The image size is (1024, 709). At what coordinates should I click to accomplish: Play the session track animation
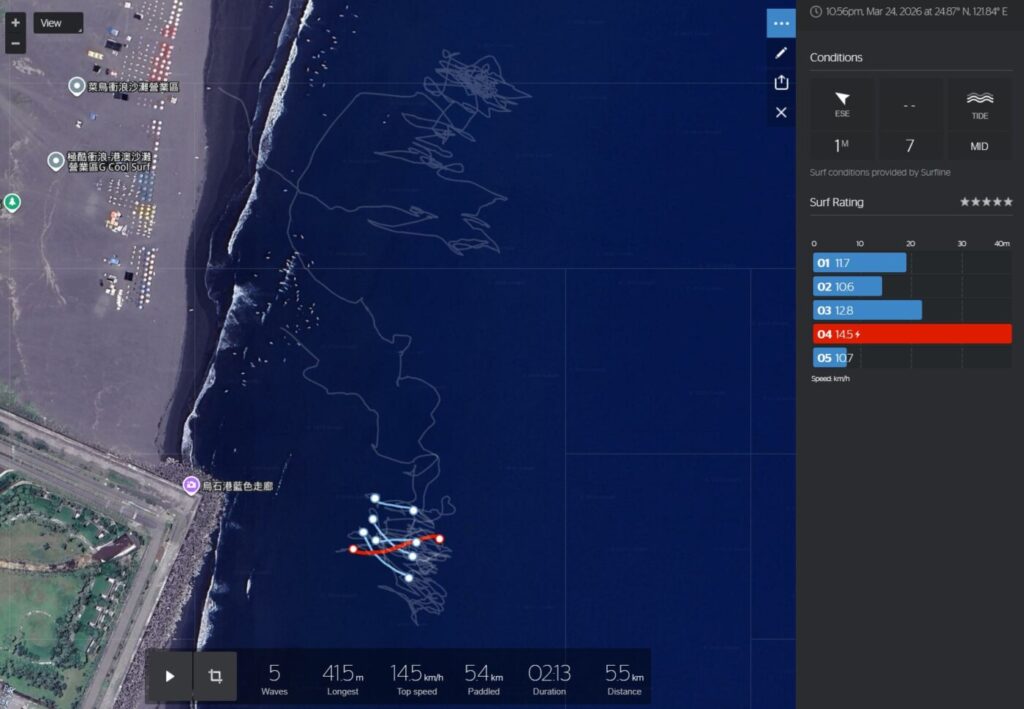(x=170, y=676)
